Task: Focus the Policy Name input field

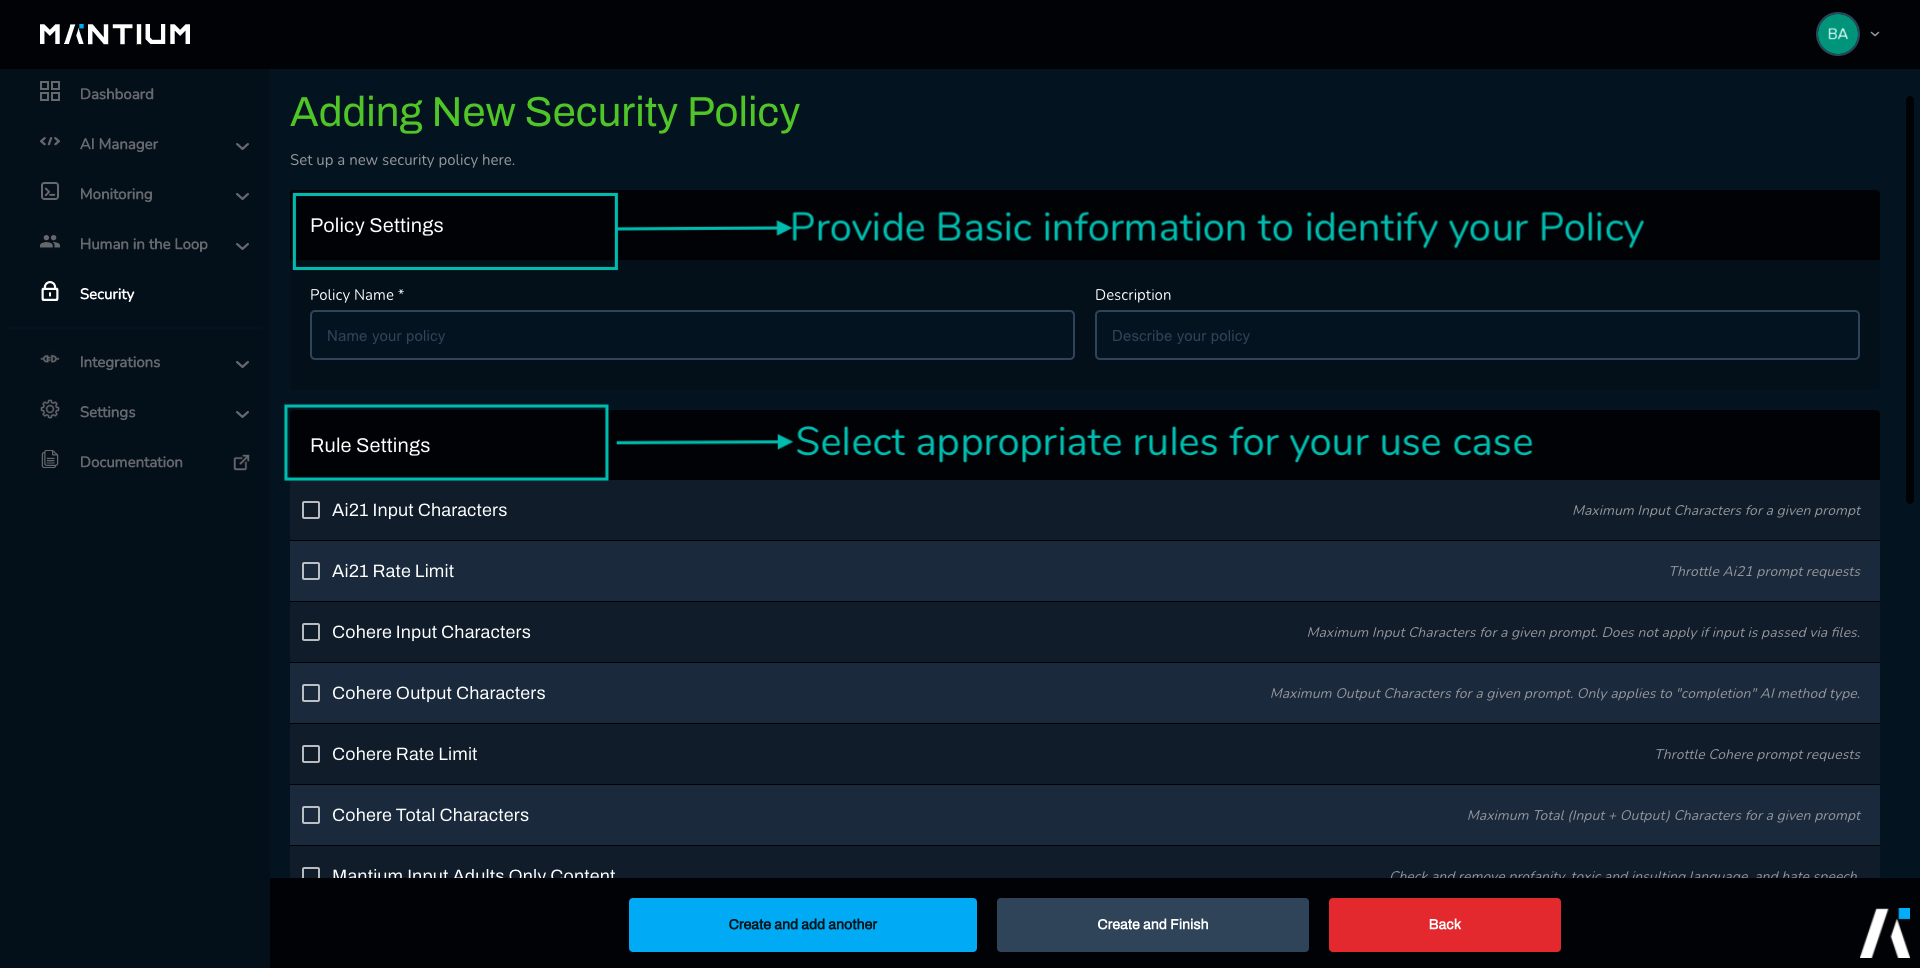Action: click(x=692, y=335)
